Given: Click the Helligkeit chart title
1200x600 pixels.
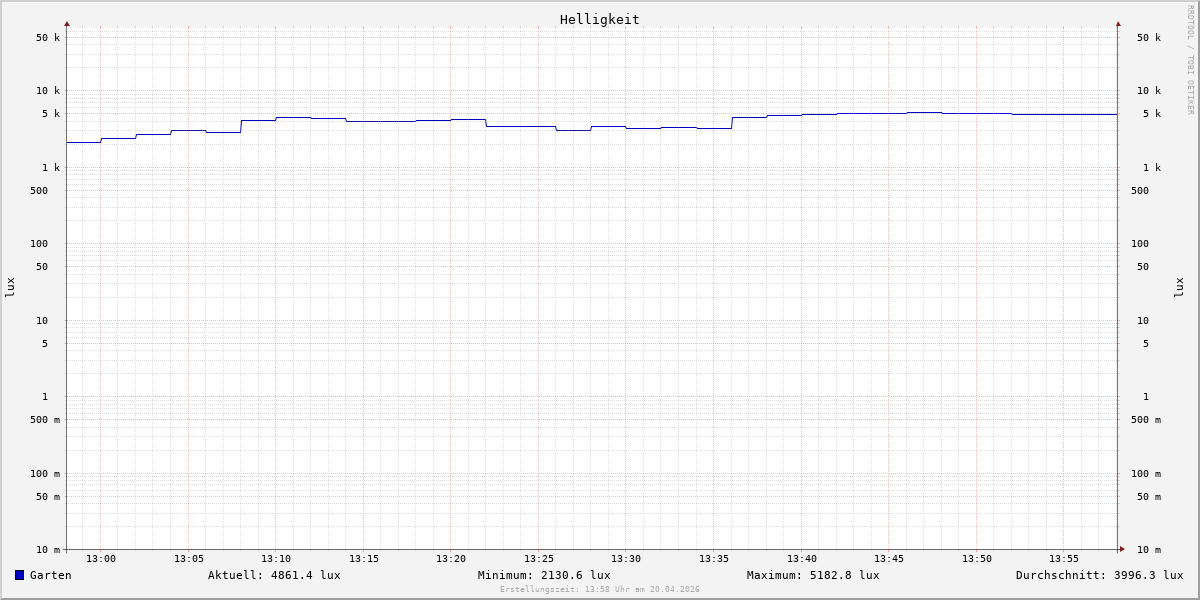Looking at the screenshot, I should point(599,19).
